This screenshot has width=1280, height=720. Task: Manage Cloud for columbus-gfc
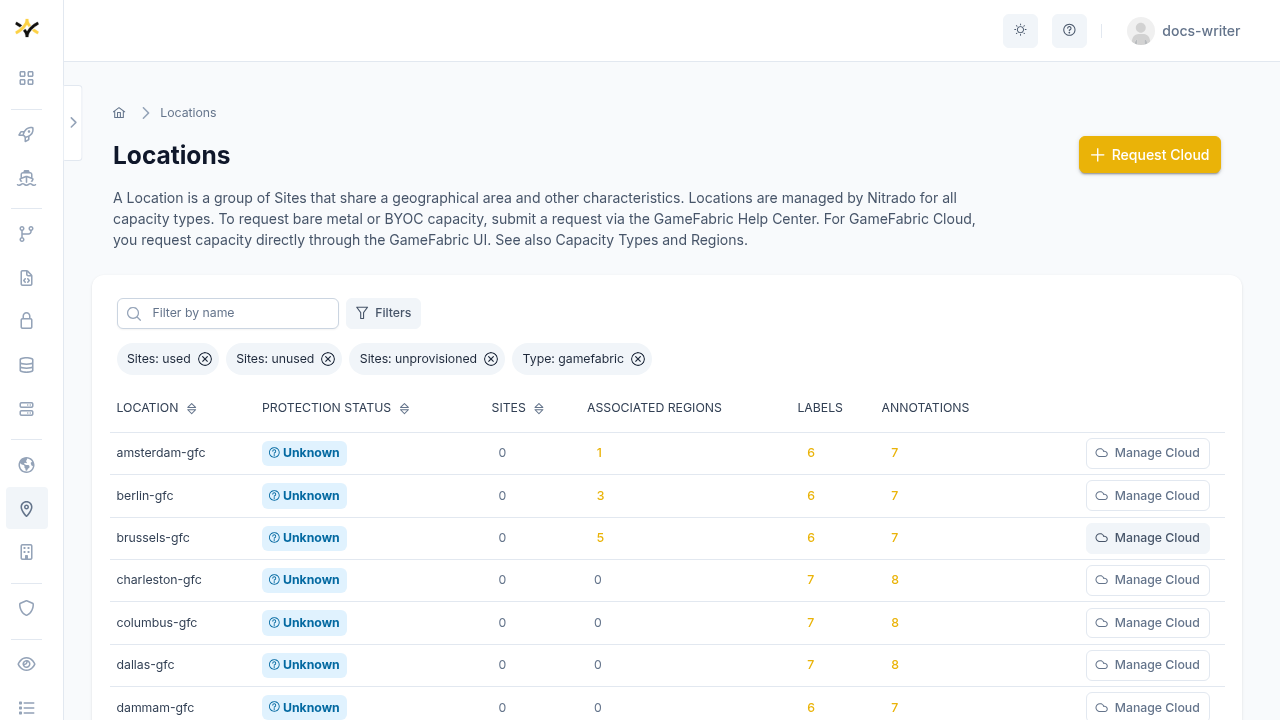tap(1148, 623)
